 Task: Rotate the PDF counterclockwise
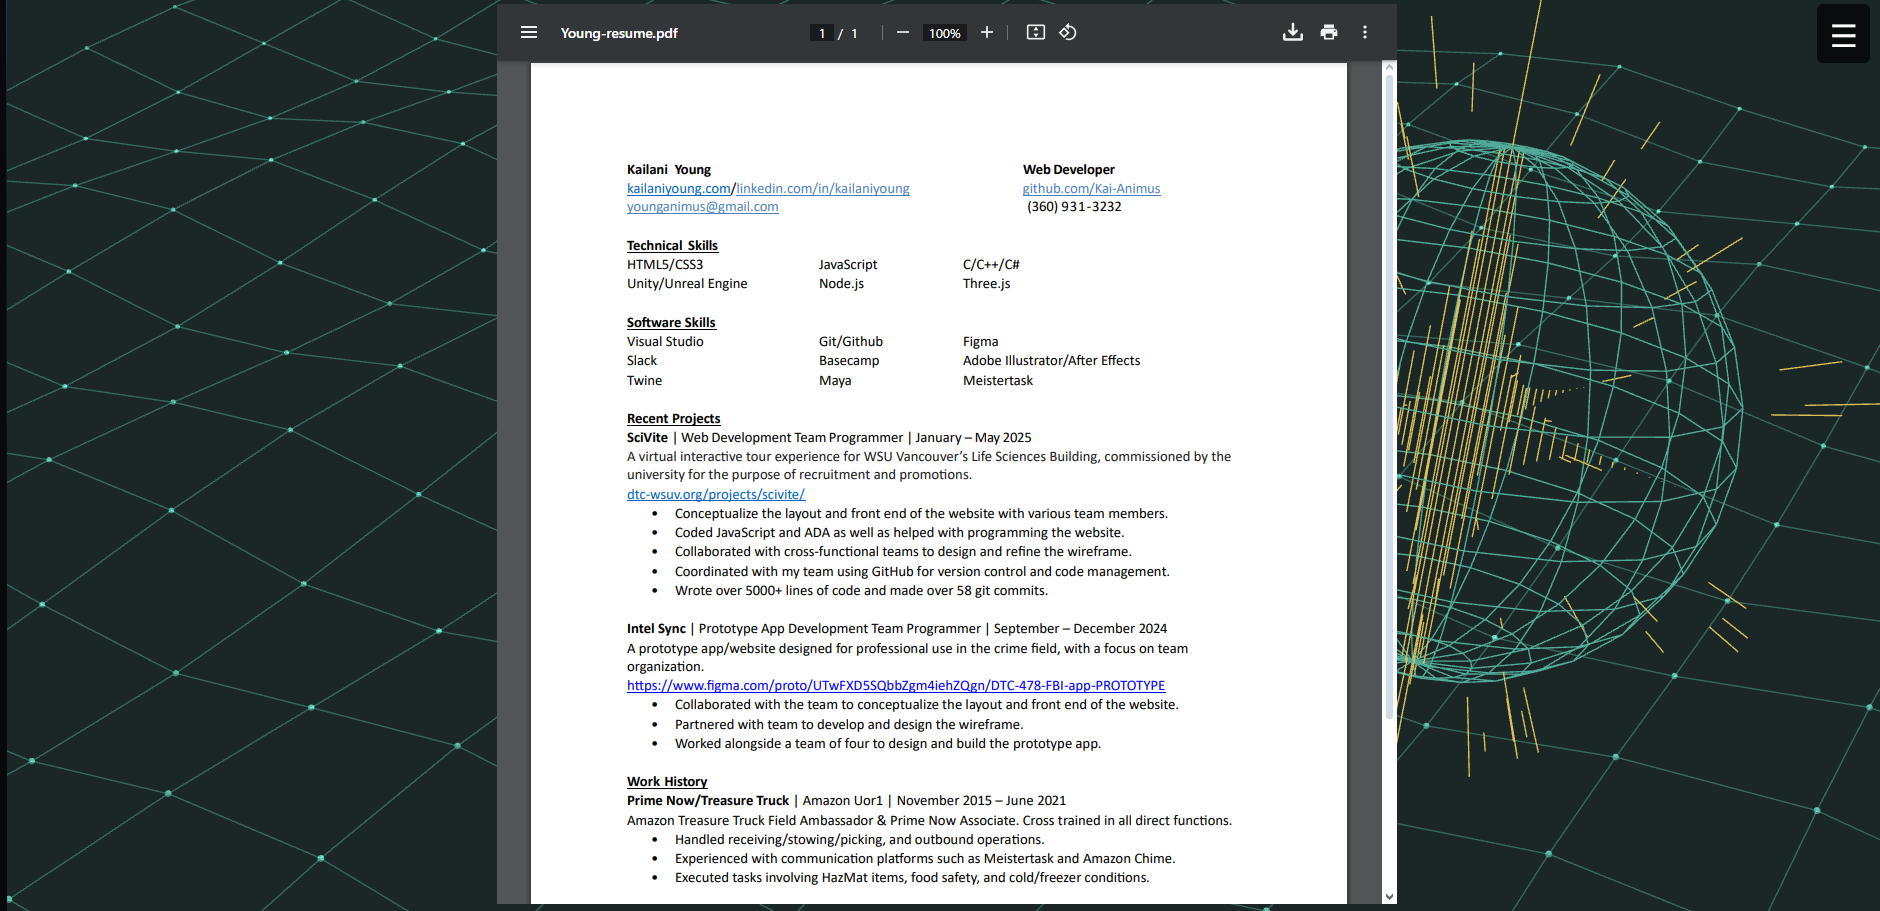(1067, 32)
